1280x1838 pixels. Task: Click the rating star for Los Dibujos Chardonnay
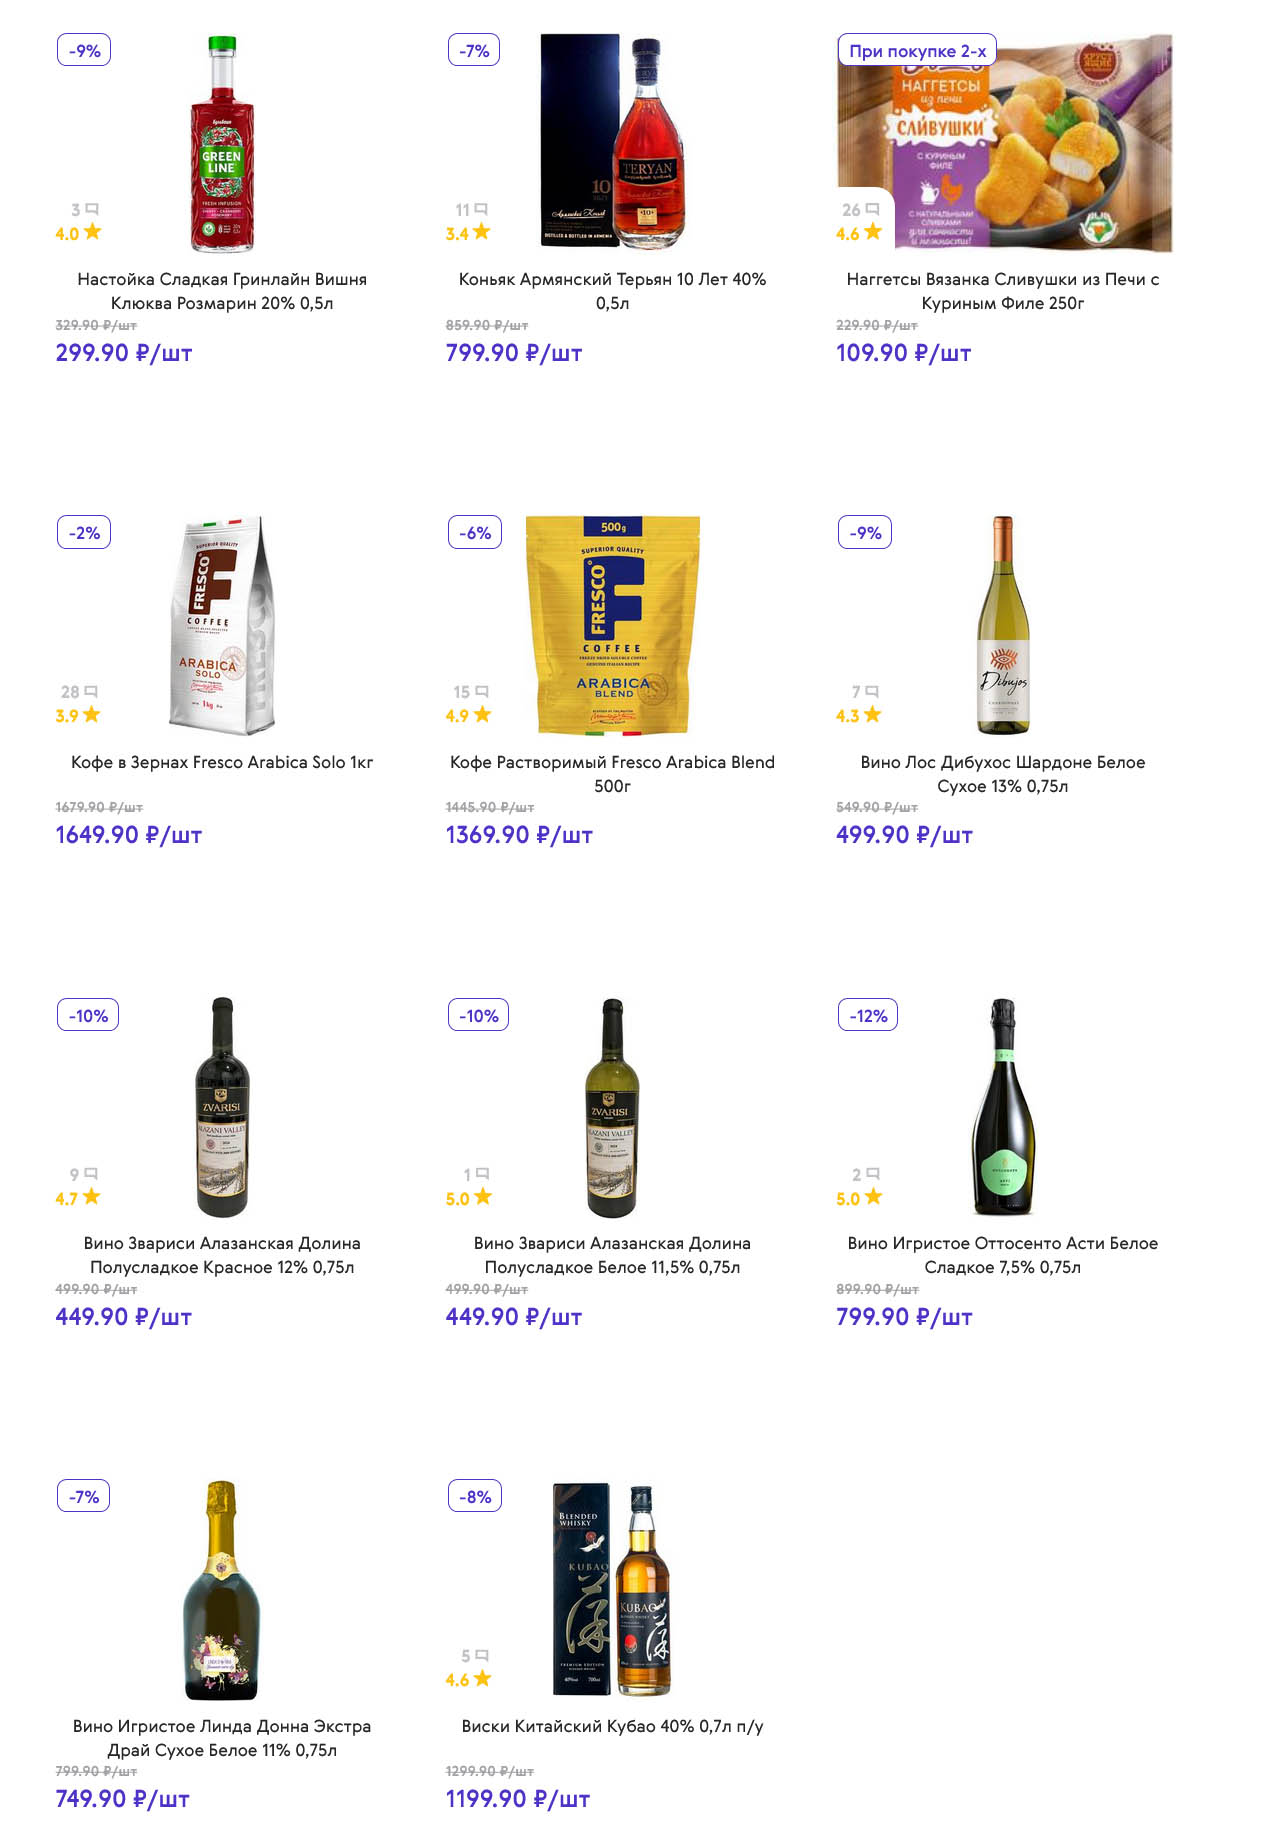point(873,715)
